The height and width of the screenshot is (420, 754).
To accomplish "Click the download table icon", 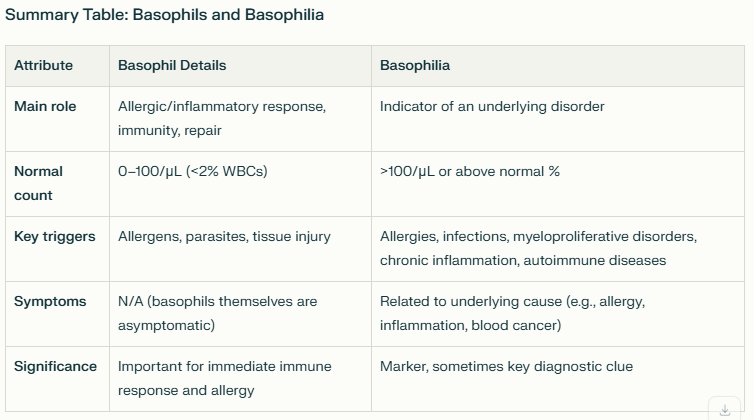I will pos(725,409).
